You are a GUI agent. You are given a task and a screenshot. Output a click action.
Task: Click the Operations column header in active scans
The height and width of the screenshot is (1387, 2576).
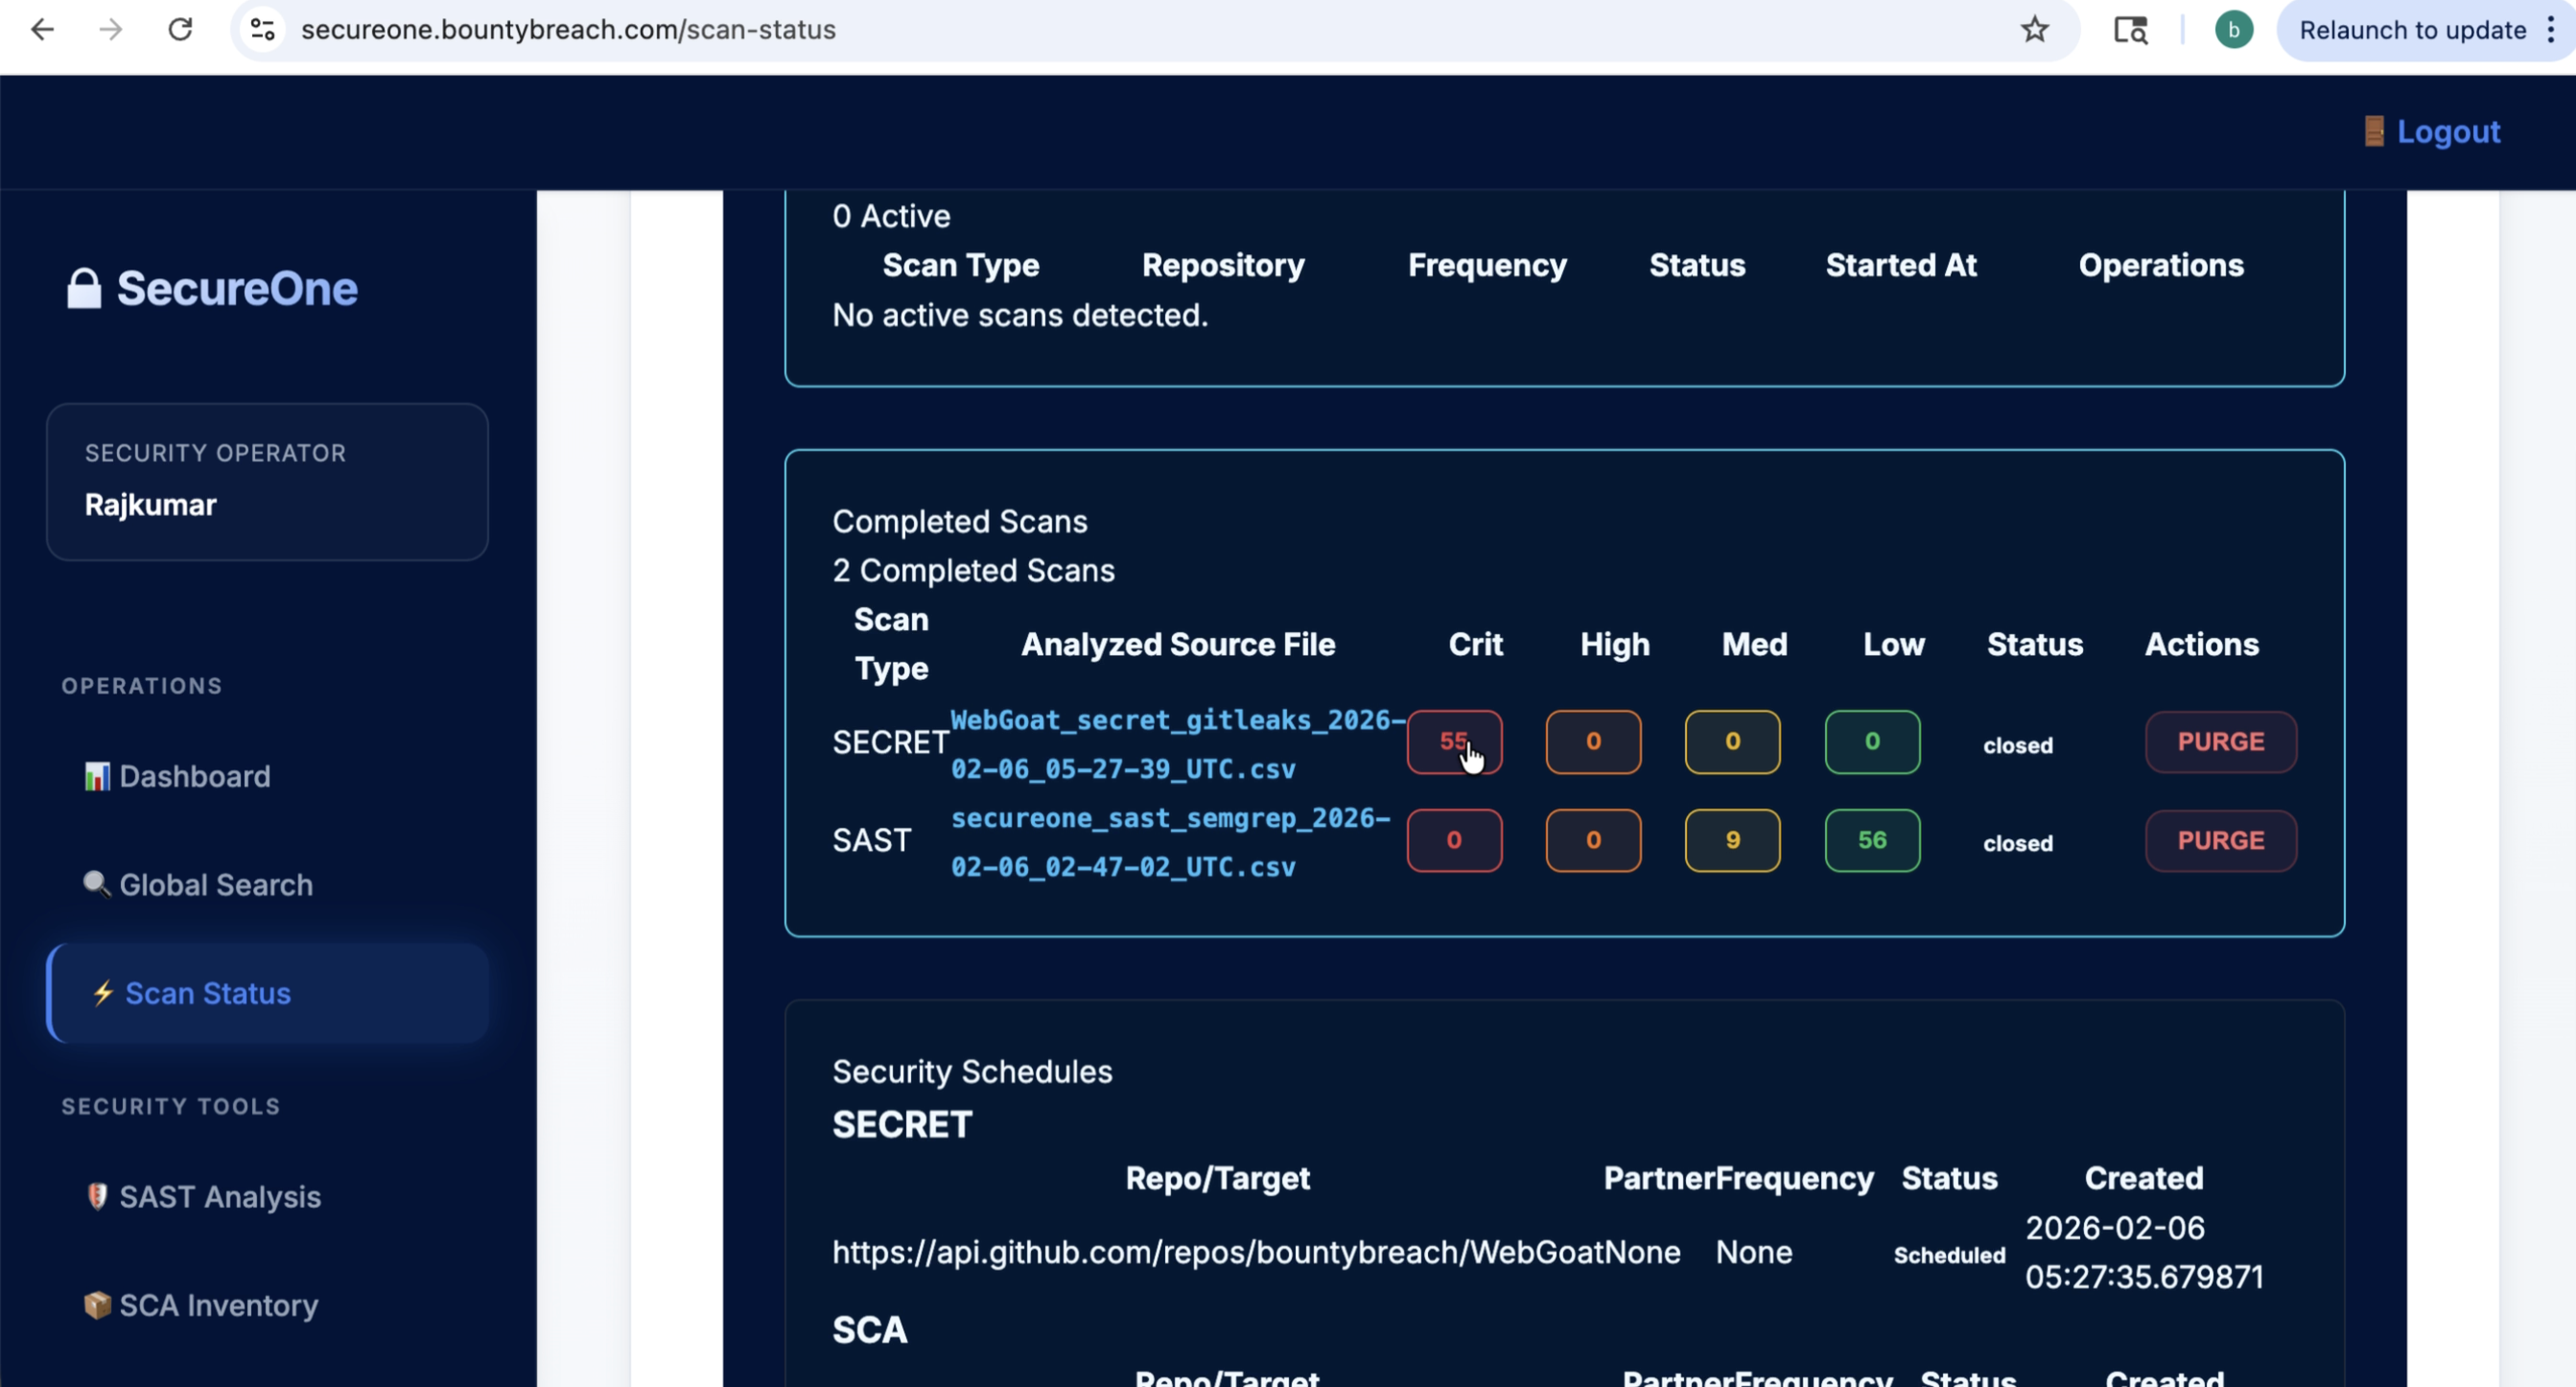tap(2161, 265)
